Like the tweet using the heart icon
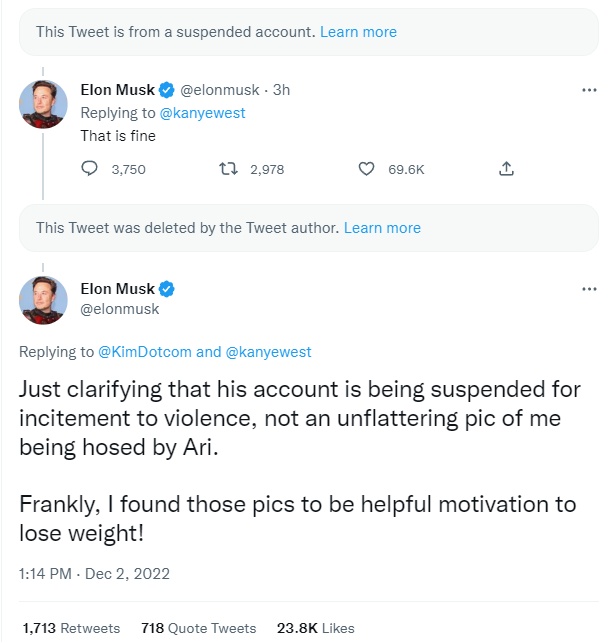 coord(366,169)
